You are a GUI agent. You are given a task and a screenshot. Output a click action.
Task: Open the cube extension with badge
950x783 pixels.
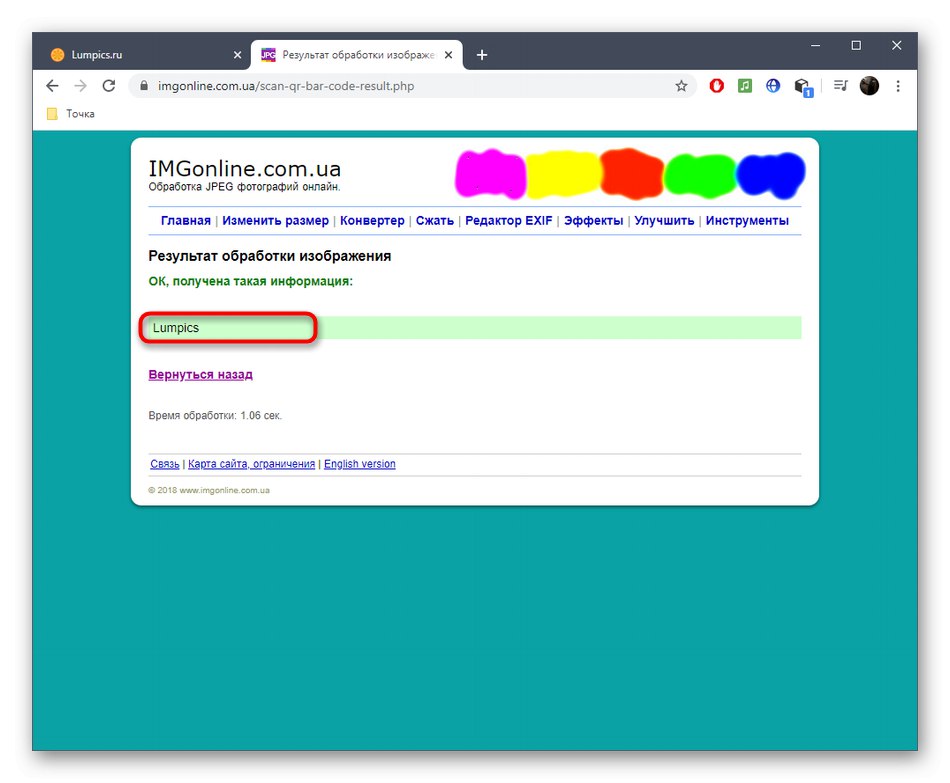(x=803, y=87)
